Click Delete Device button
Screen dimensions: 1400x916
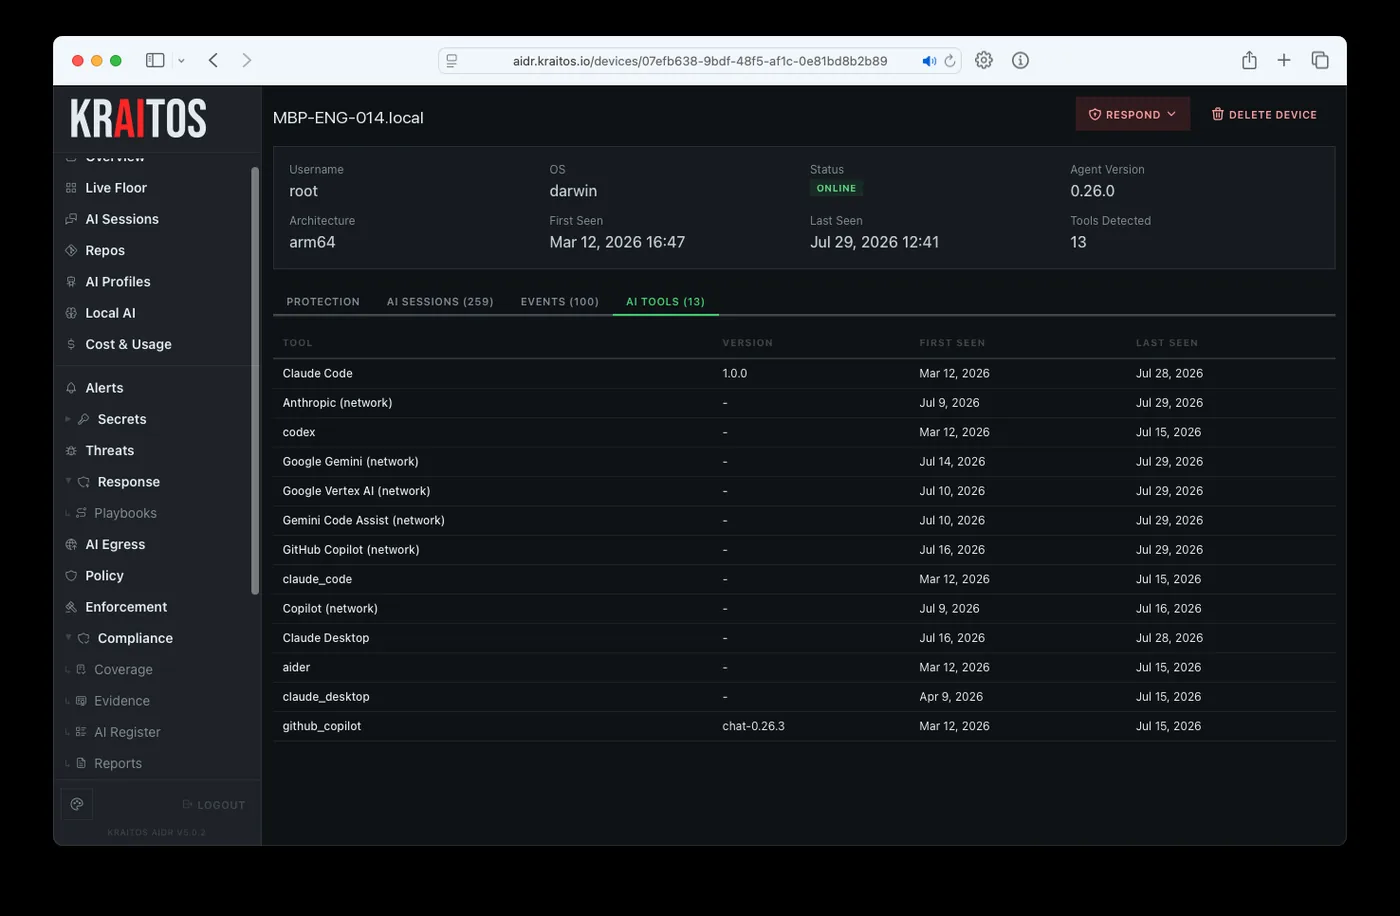click(1264, 114)
